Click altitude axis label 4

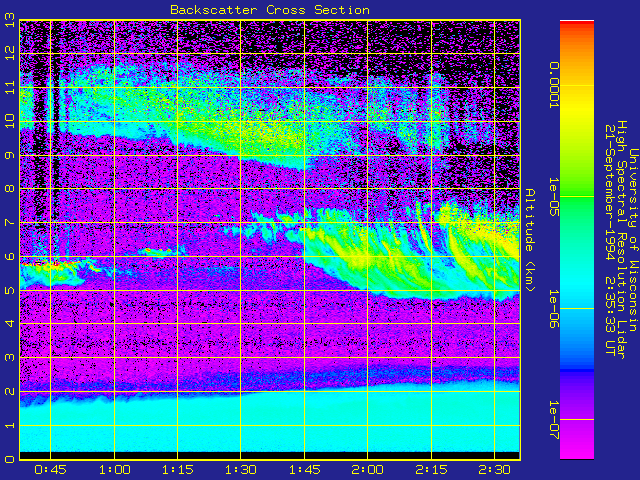pyautogui.click(x=9, y=324)
